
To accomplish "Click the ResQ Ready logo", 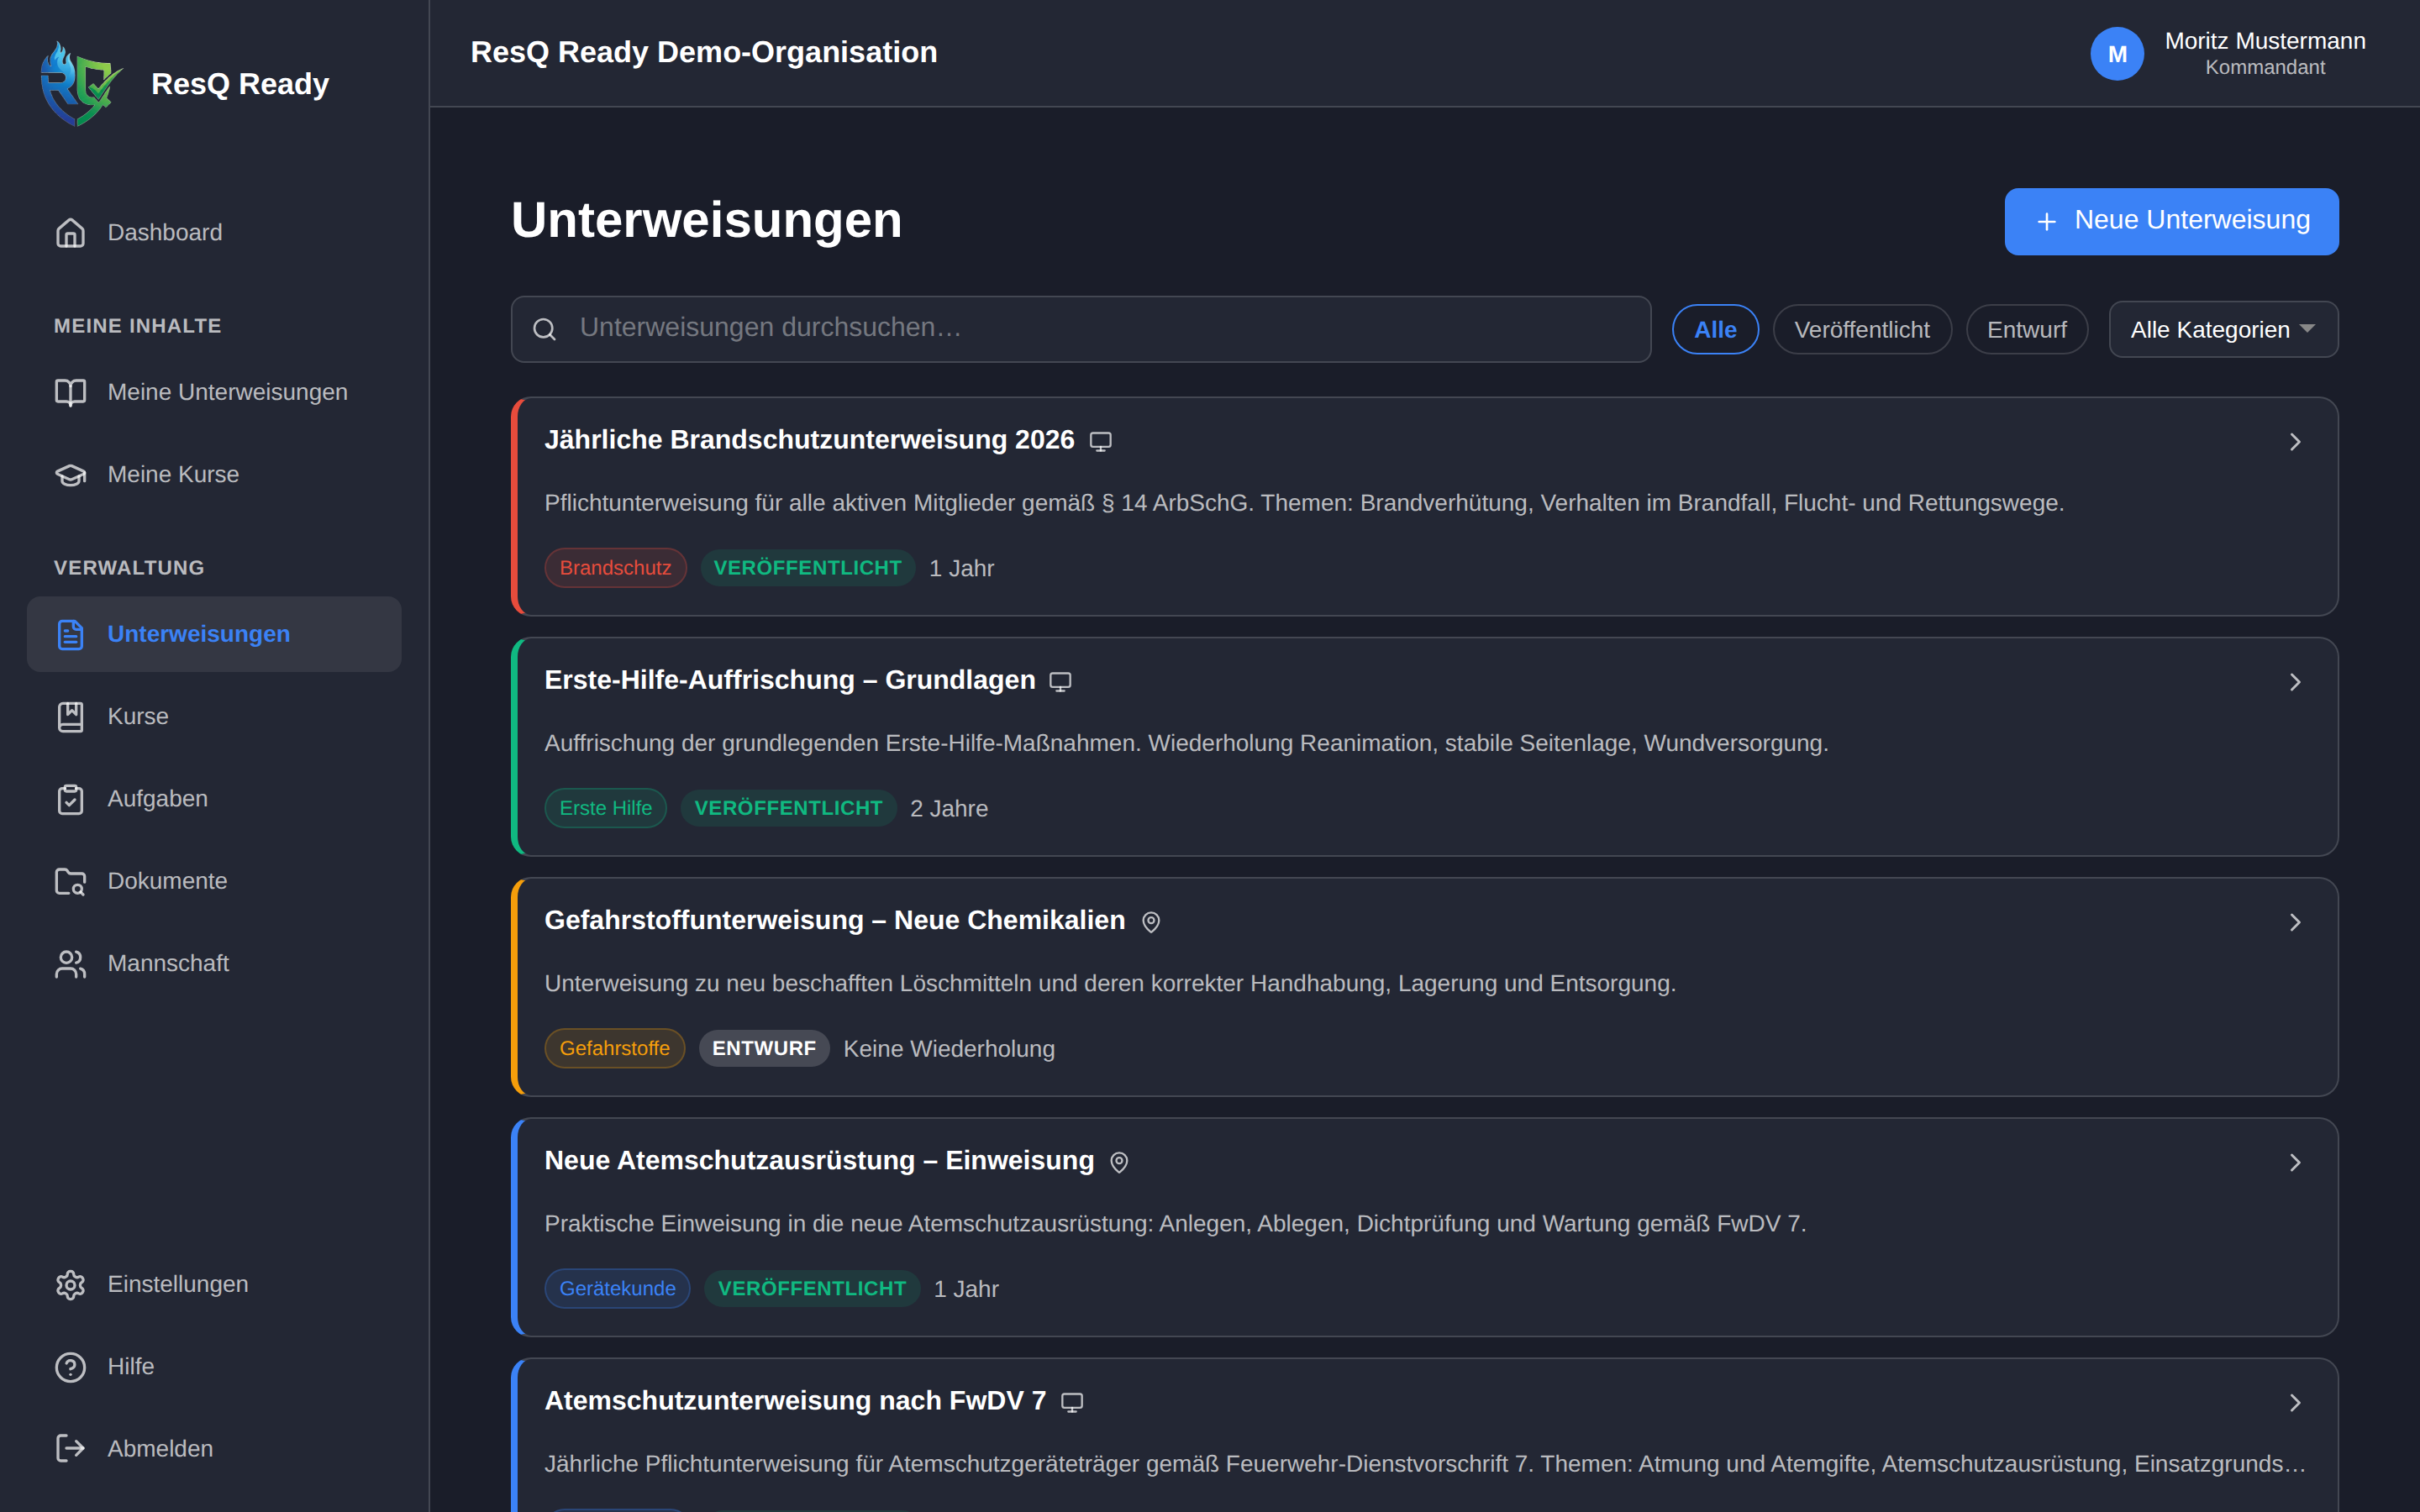I will click(81, 83).
